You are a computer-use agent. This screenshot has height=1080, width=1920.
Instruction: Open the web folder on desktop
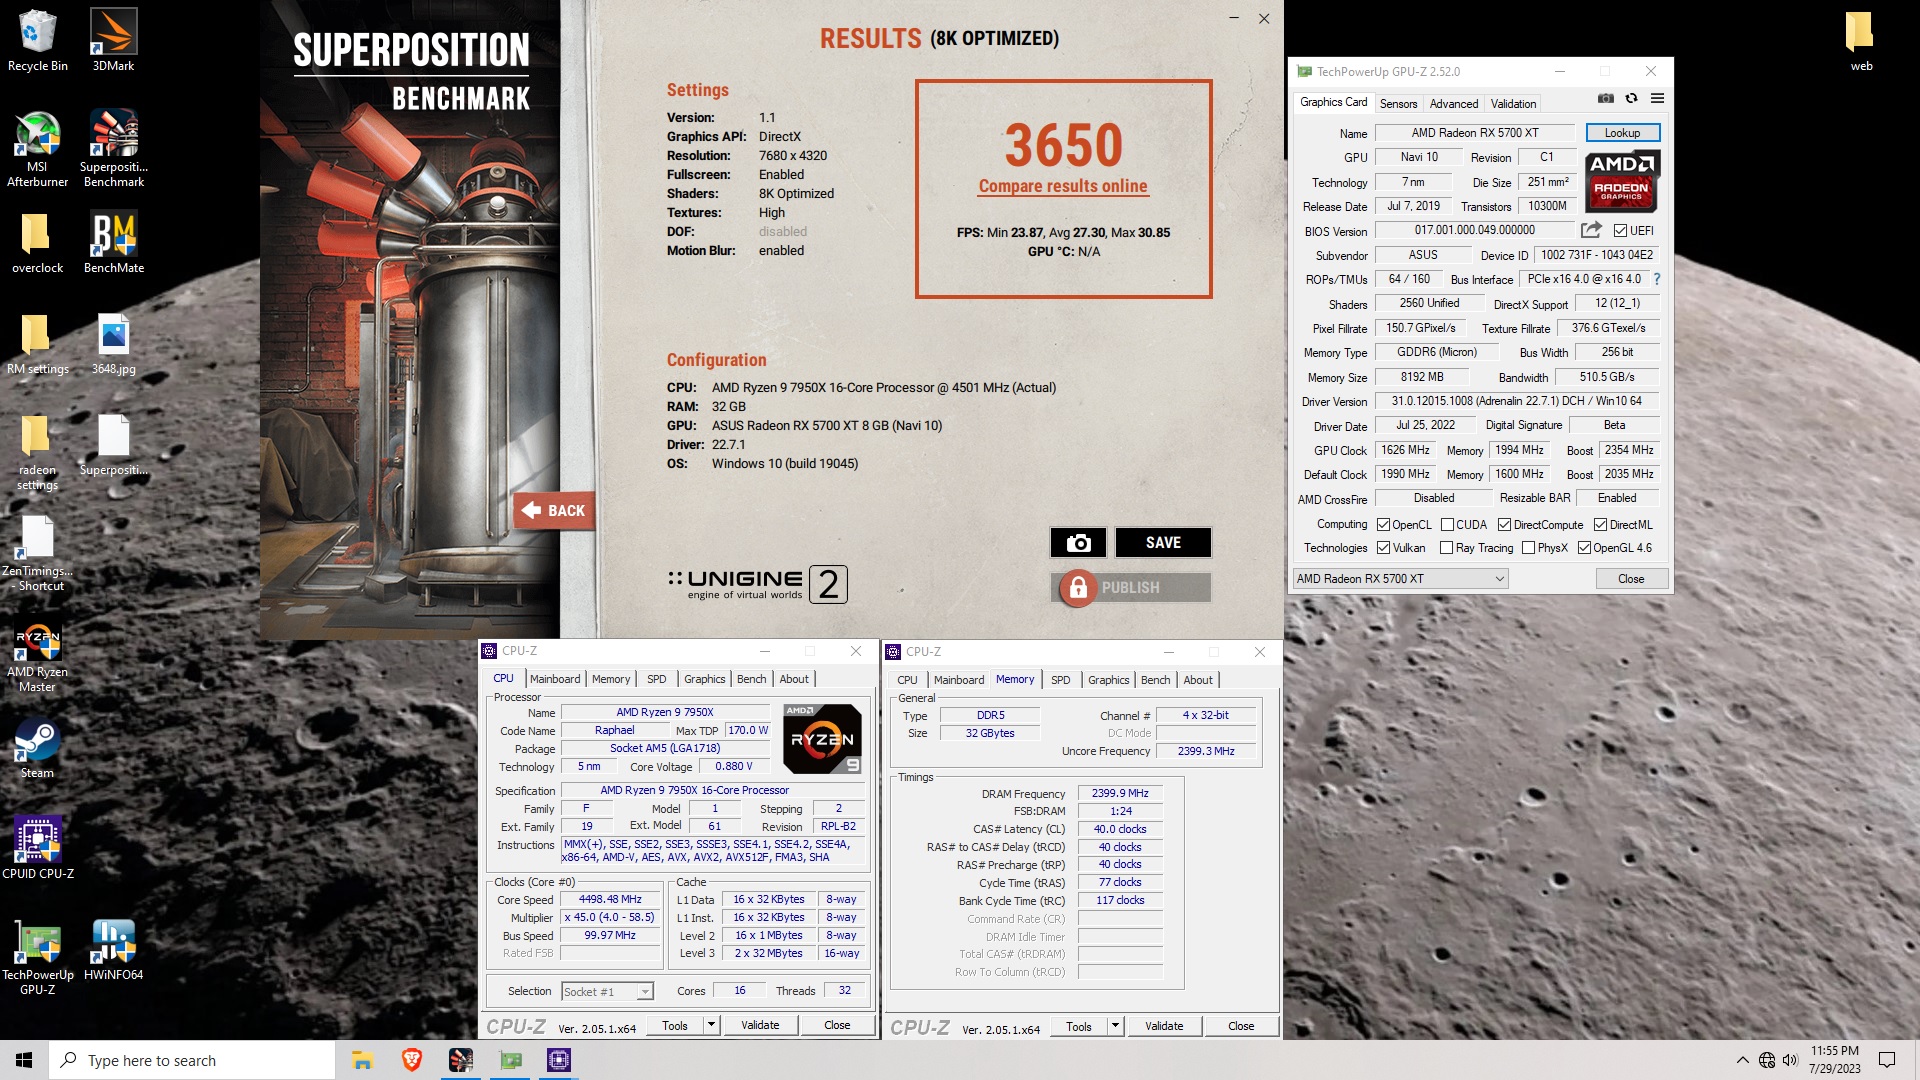click(1860, 40)
